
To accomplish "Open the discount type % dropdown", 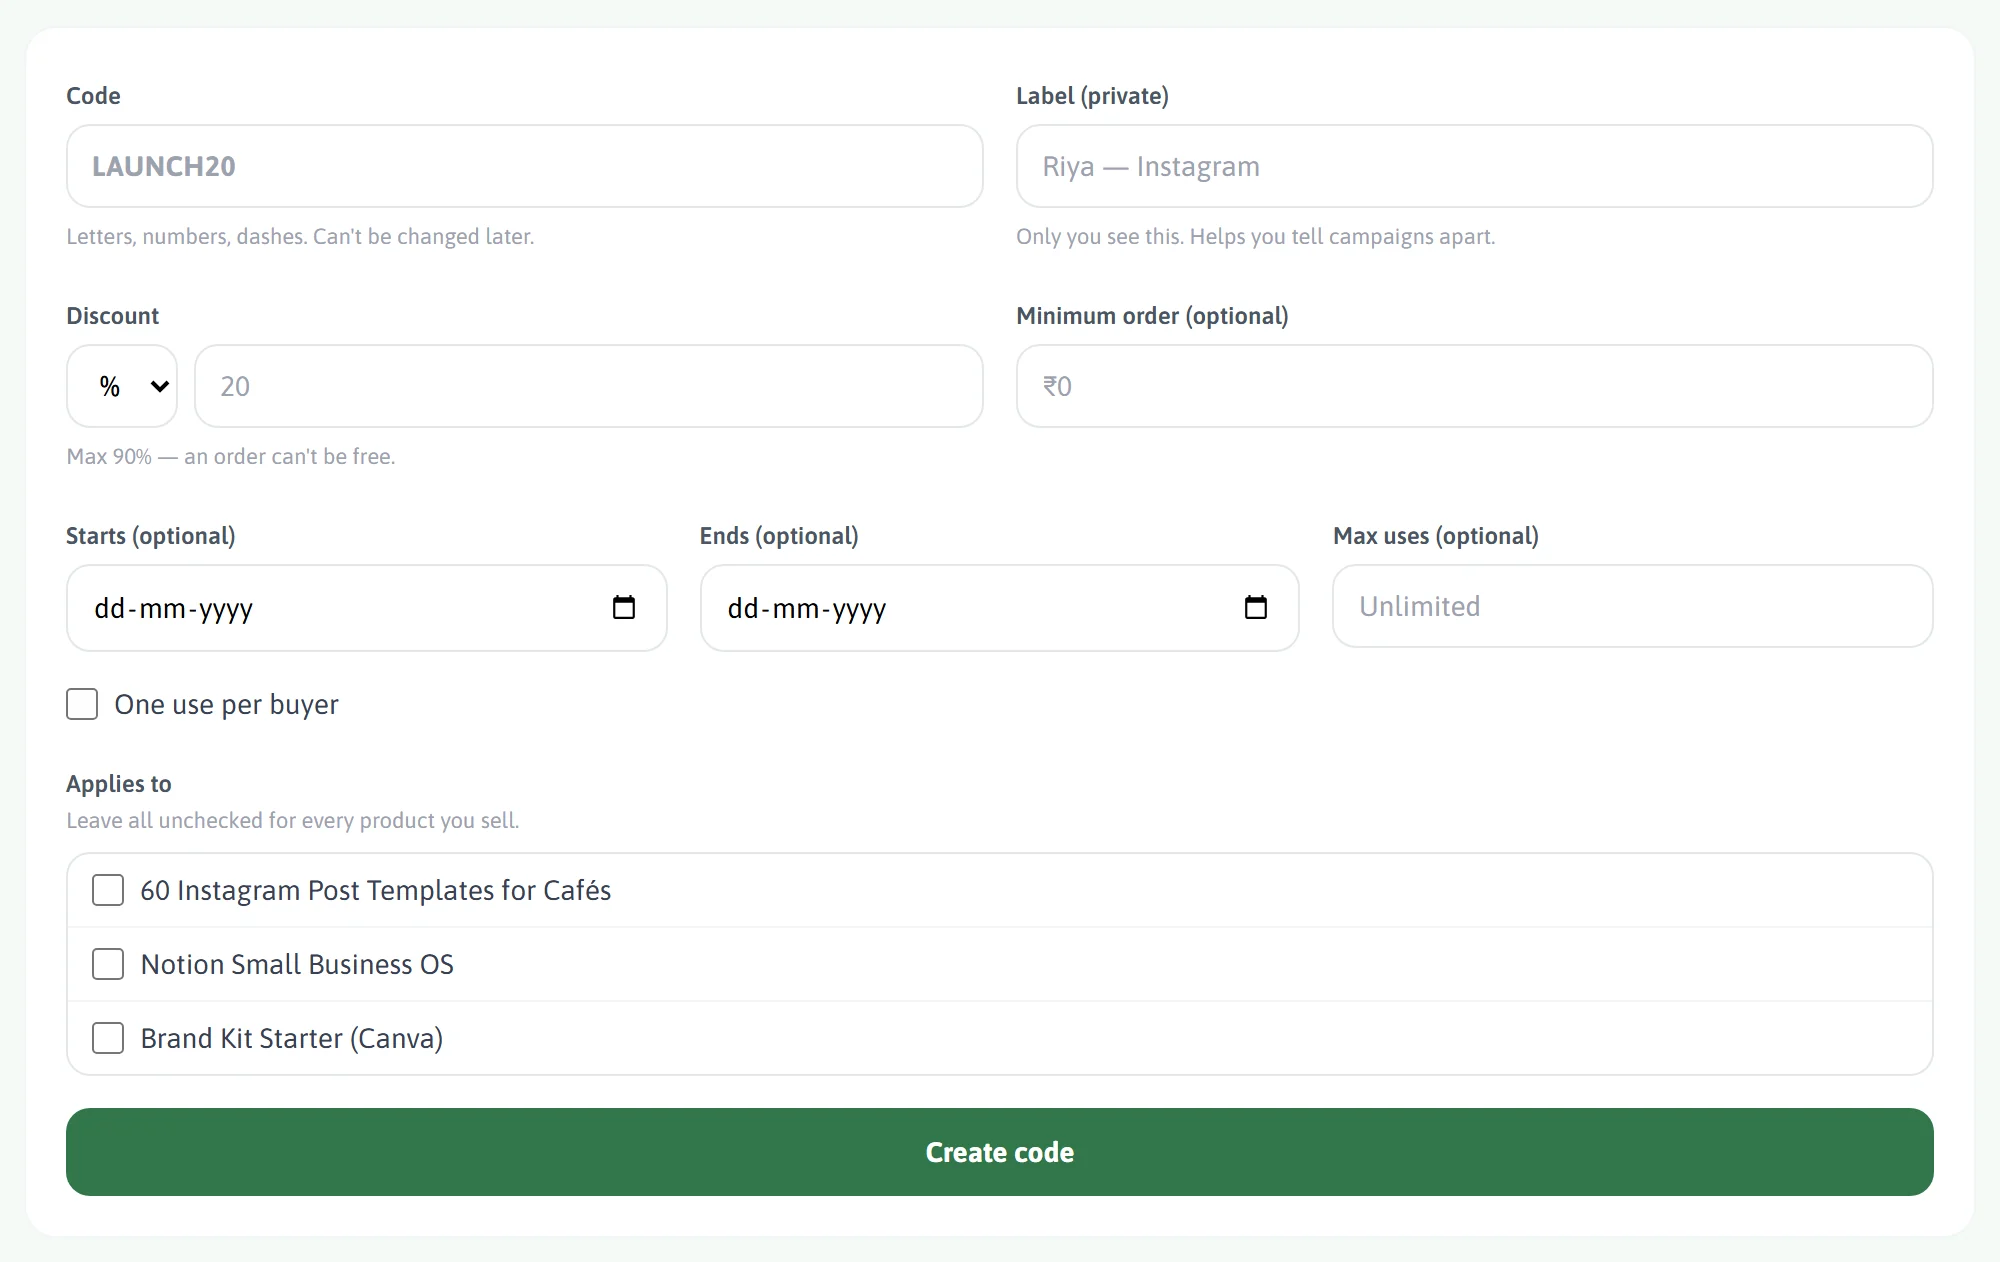I will point(122,386).
